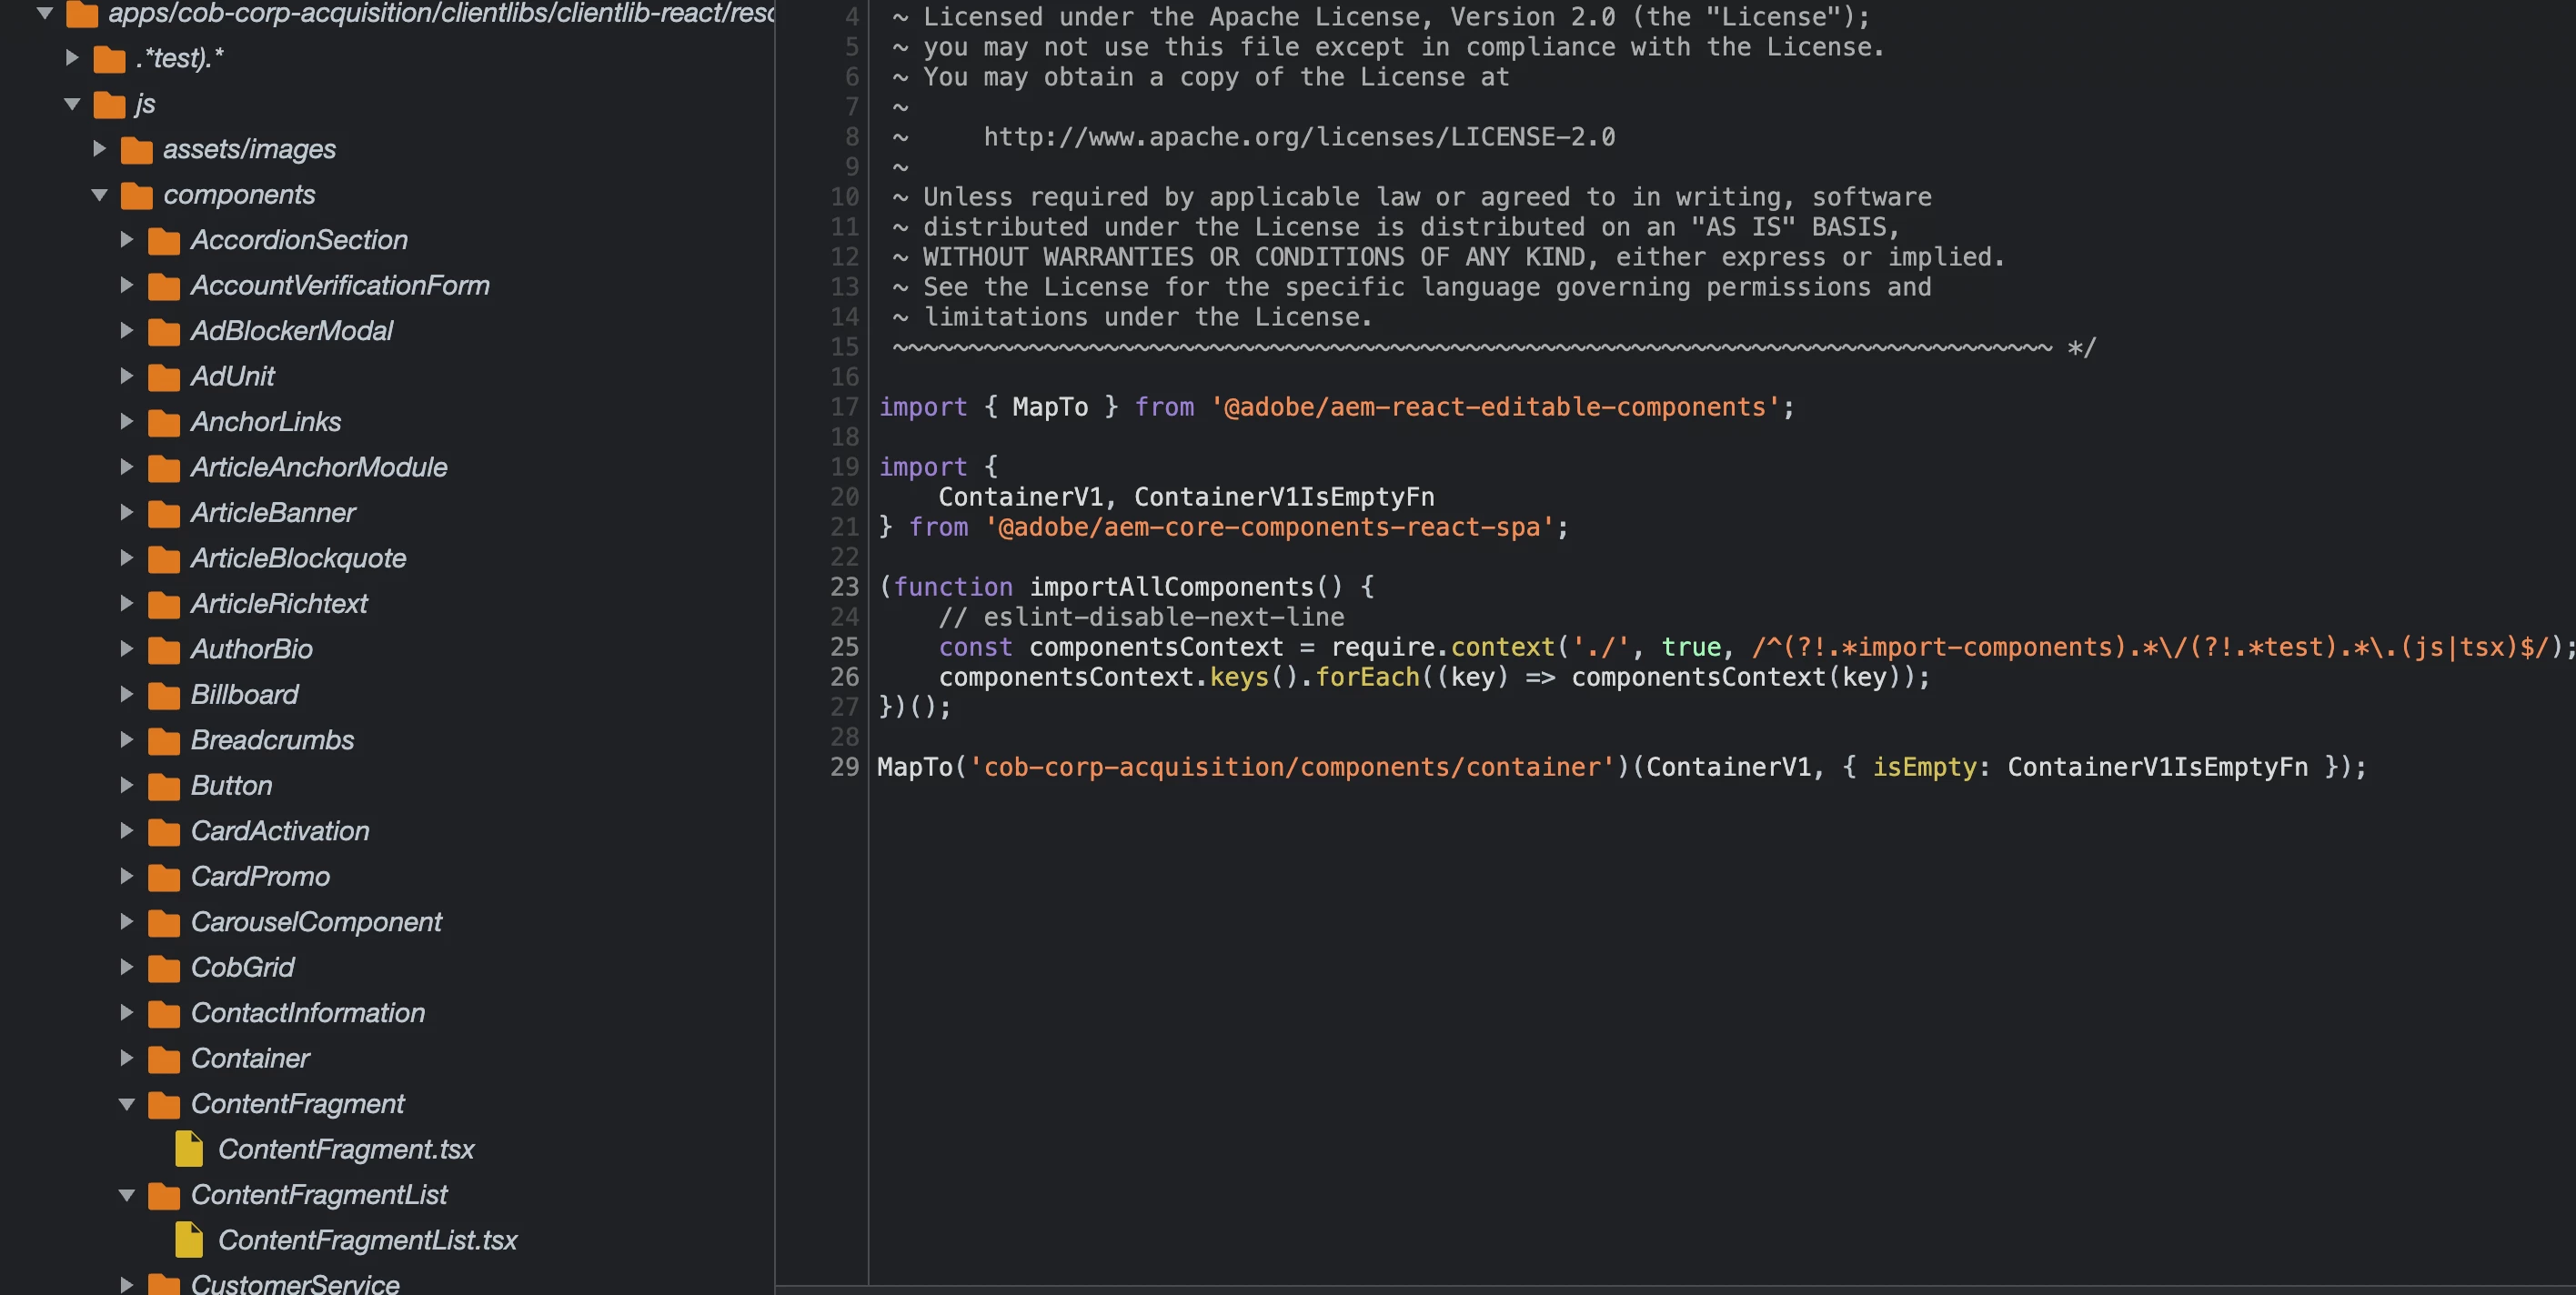Viewport: 2576px width, 1295px height.
Task: Click the Button component folder icon
Action: (x=163, y=786)
